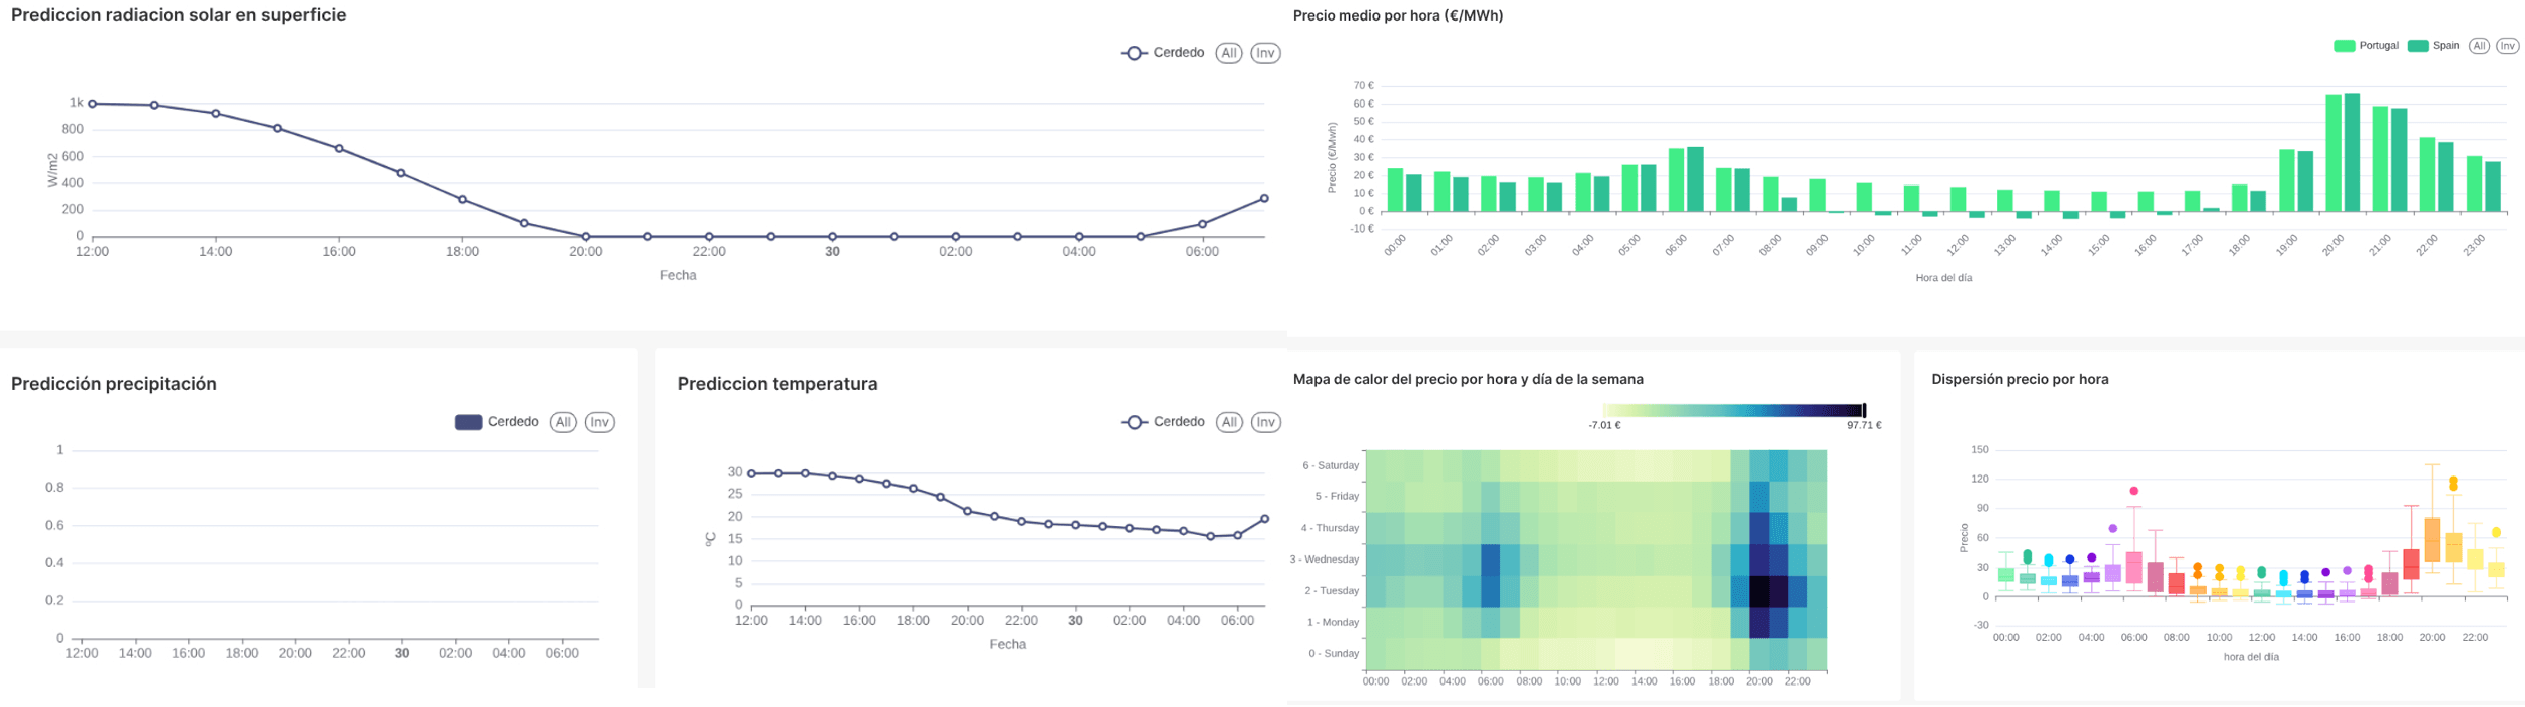The image size is (2525, 707).
Task: Click the Wednesday 06:00 blue heatmap cell
Action: [x=1491, y=560]
